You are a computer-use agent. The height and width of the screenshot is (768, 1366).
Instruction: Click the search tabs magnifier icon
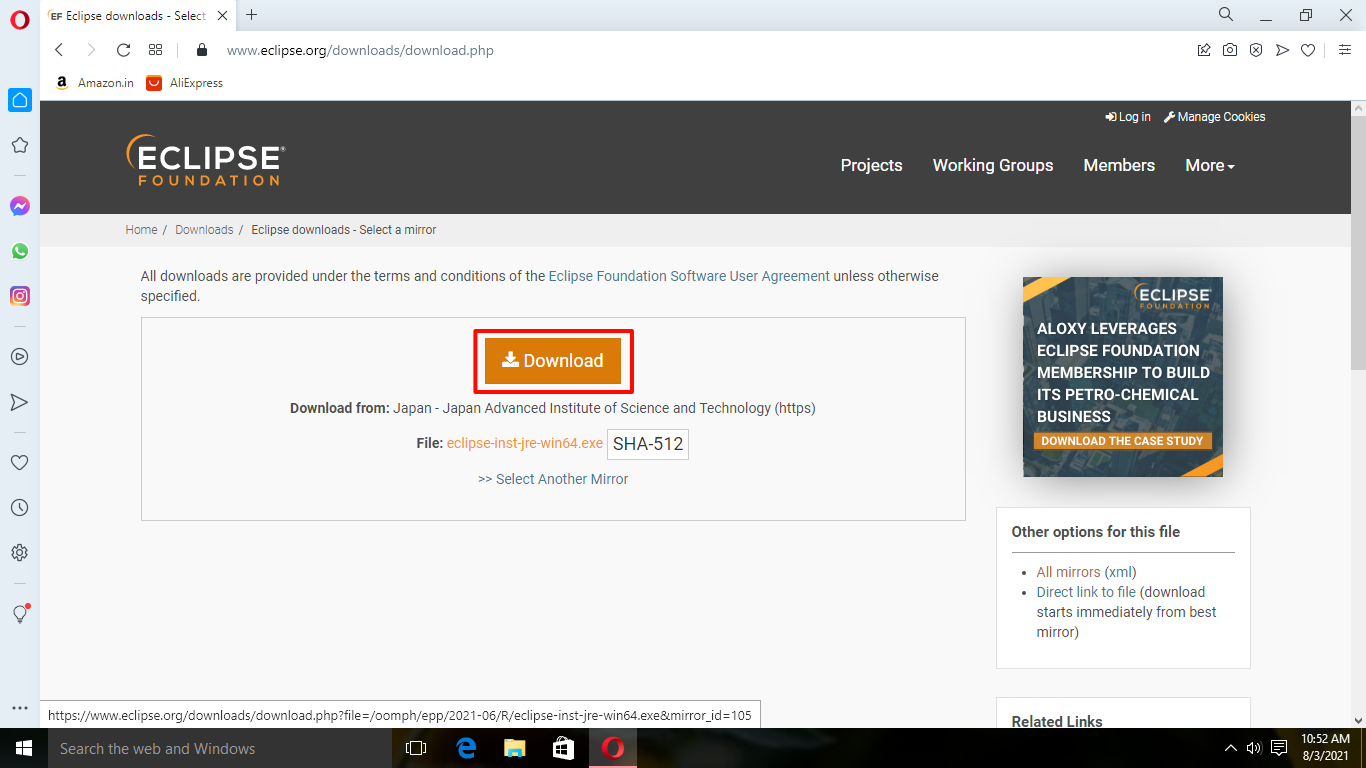tap(1226, 15)
